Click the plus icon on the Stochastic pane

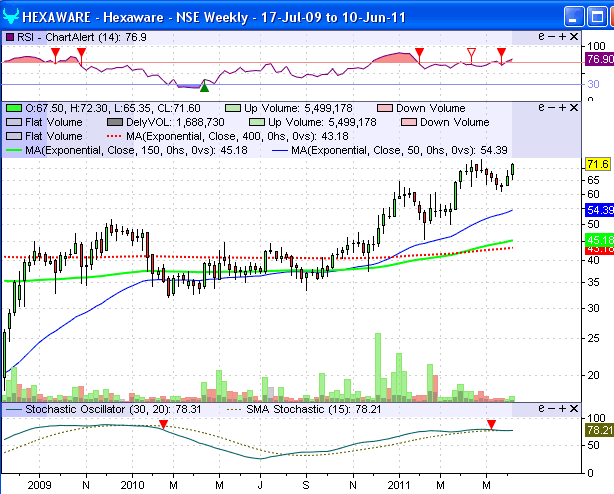point(563,409)
